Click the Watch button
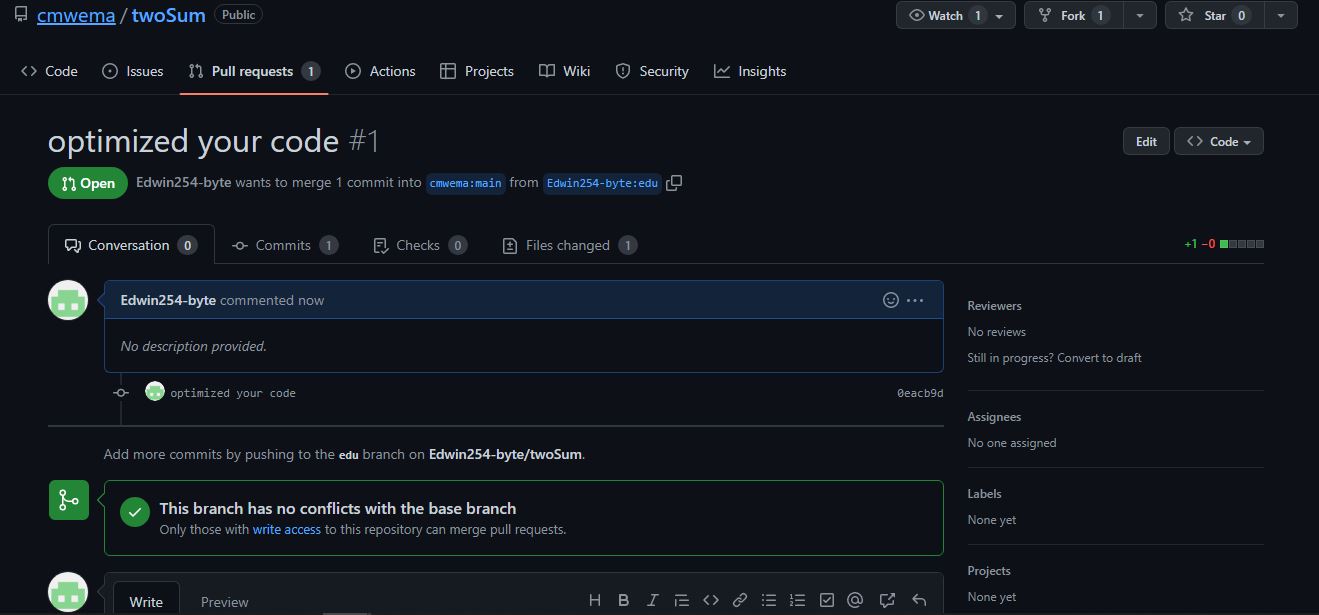 click(956, 15)
